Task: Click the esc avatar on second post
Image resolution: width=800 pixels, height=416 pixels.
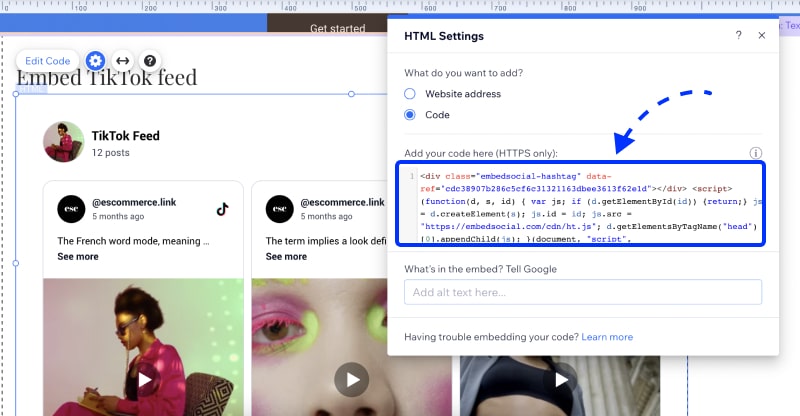Action: click(x=280, y=209)
